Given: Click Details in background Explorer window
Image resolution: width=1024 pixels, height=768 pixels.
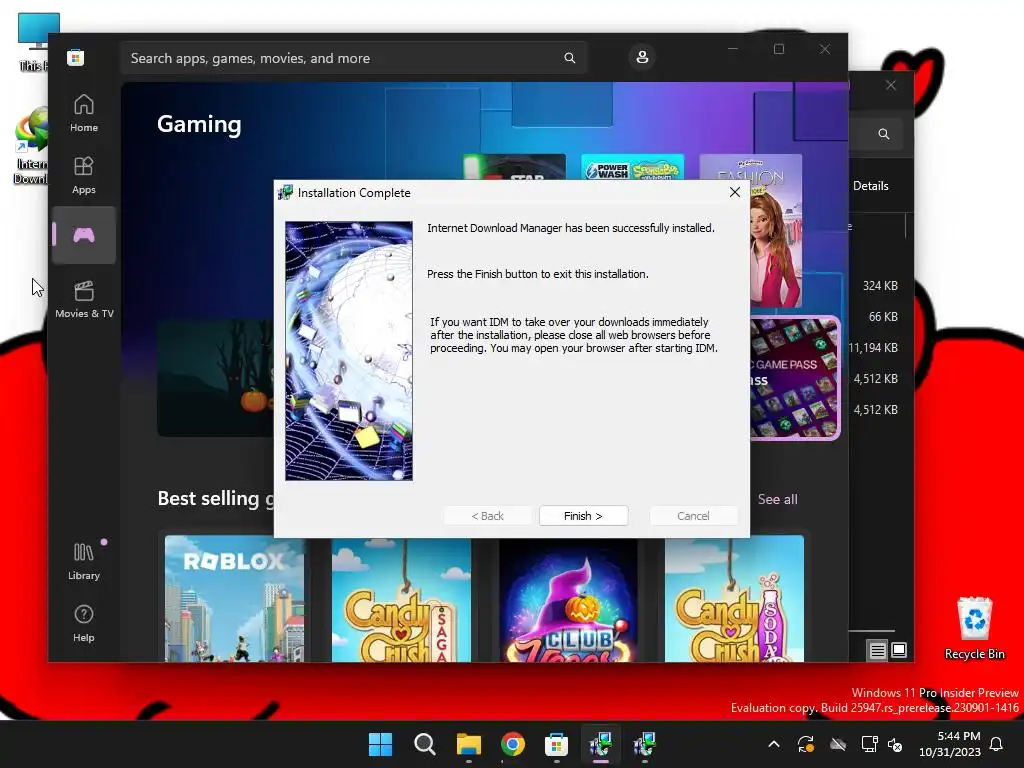Looking at the screenshot, I should pyautogui.click(x=871, y=185).
